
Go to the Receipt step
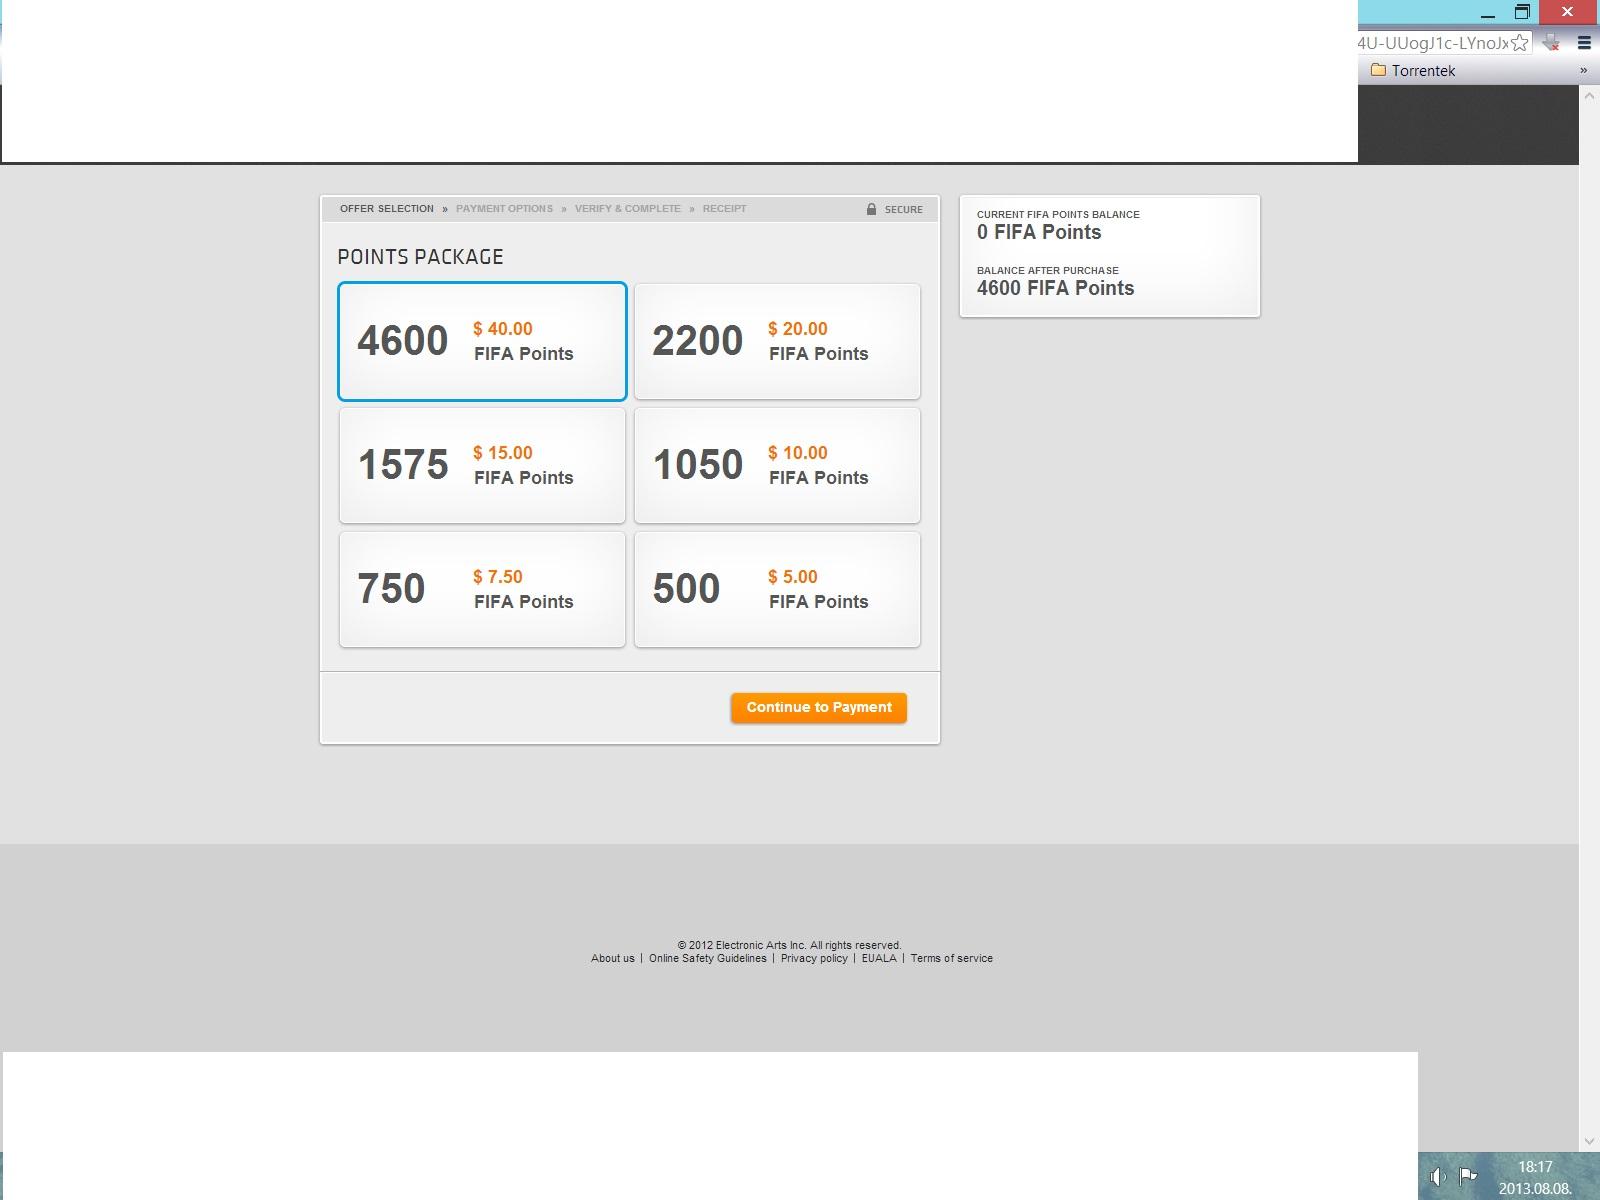(x=724, y=209)
